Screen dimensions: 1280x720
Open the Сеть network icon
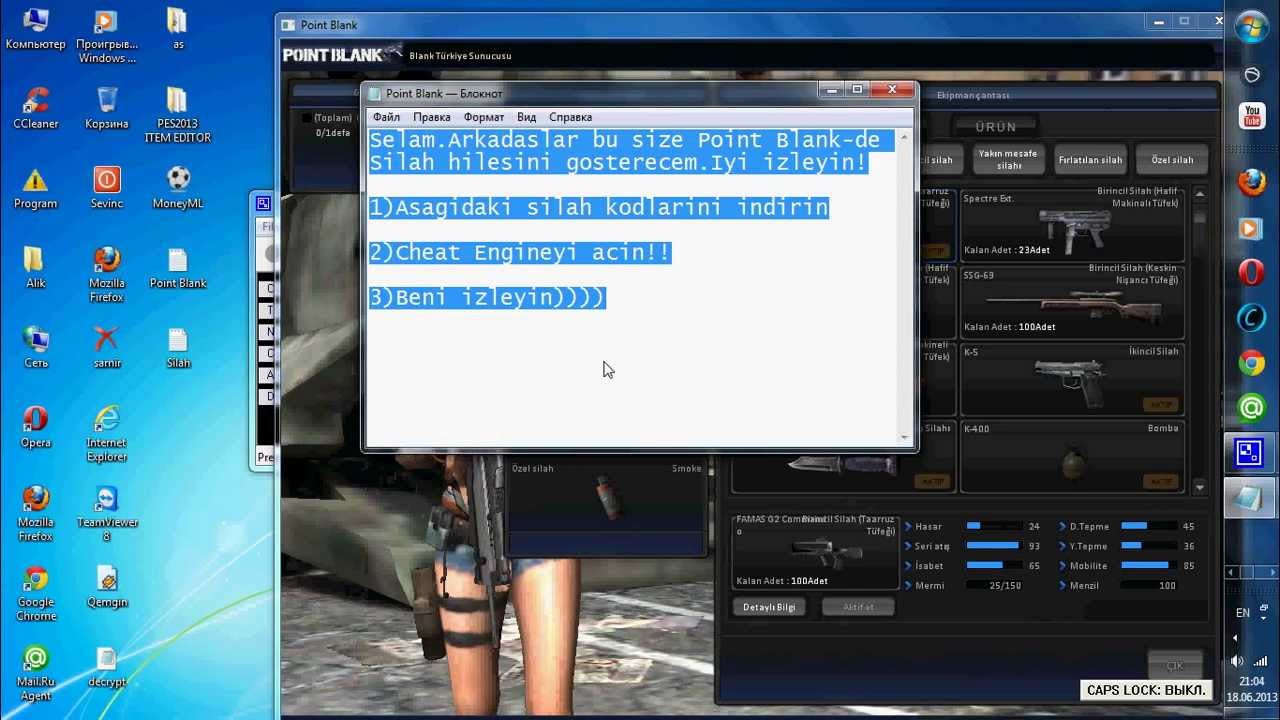[36, 349]
